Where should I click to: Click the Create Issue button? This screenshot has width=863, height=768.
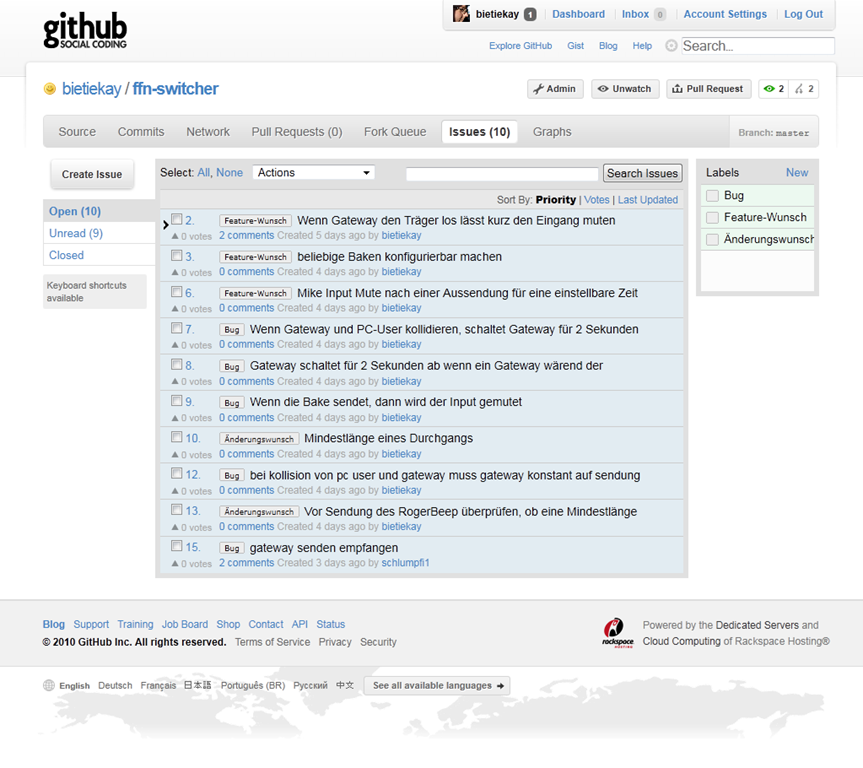92,175
